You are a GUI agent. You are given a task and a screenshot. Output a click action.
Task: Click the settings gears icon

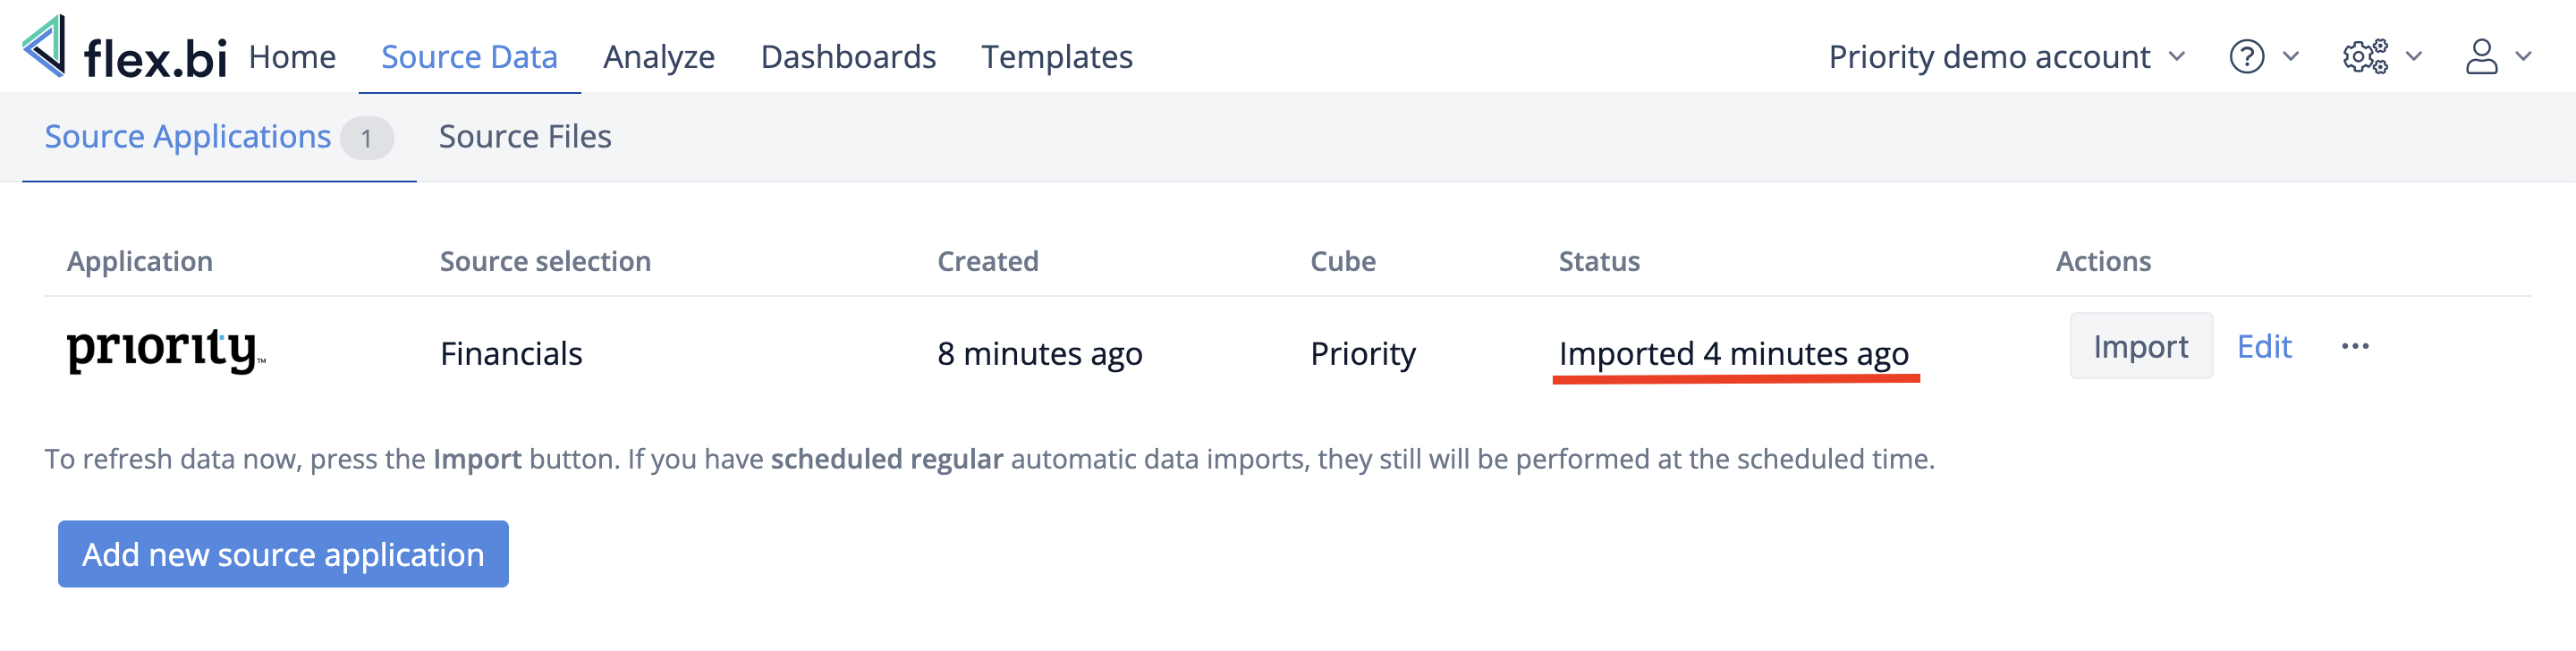click(2365, 57)
